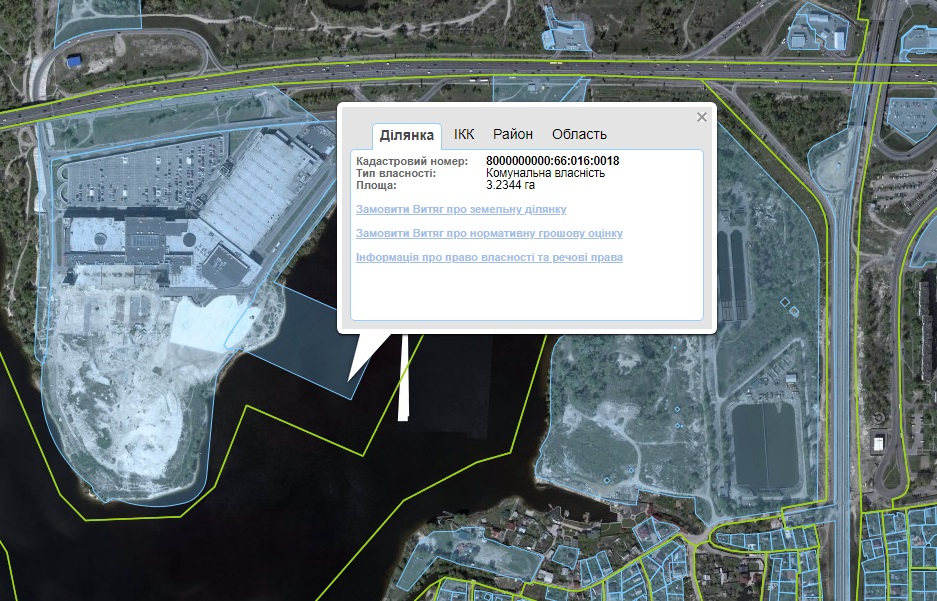This screenshot has width=937, height=601.
Task: Click the Комунальна власність ownership value
Action: pyautogui.click(x=545, y=173)
